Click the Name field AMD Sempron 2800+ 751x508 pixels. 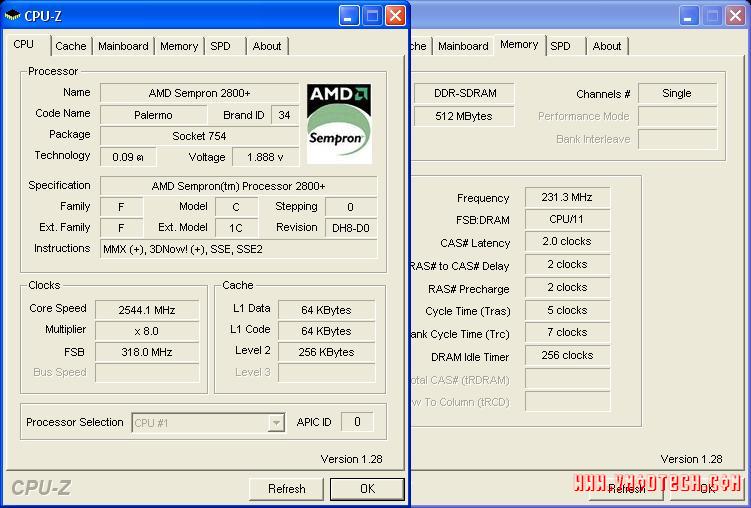click(199, 93)
